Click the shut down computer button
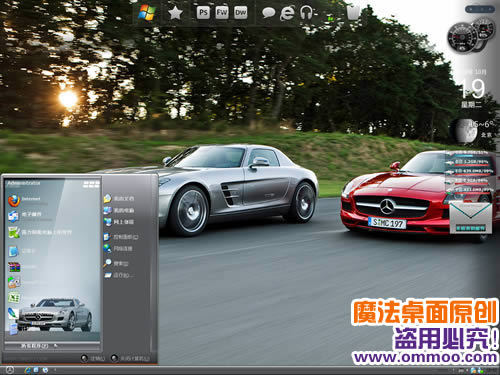 click(x=130, y=358)
